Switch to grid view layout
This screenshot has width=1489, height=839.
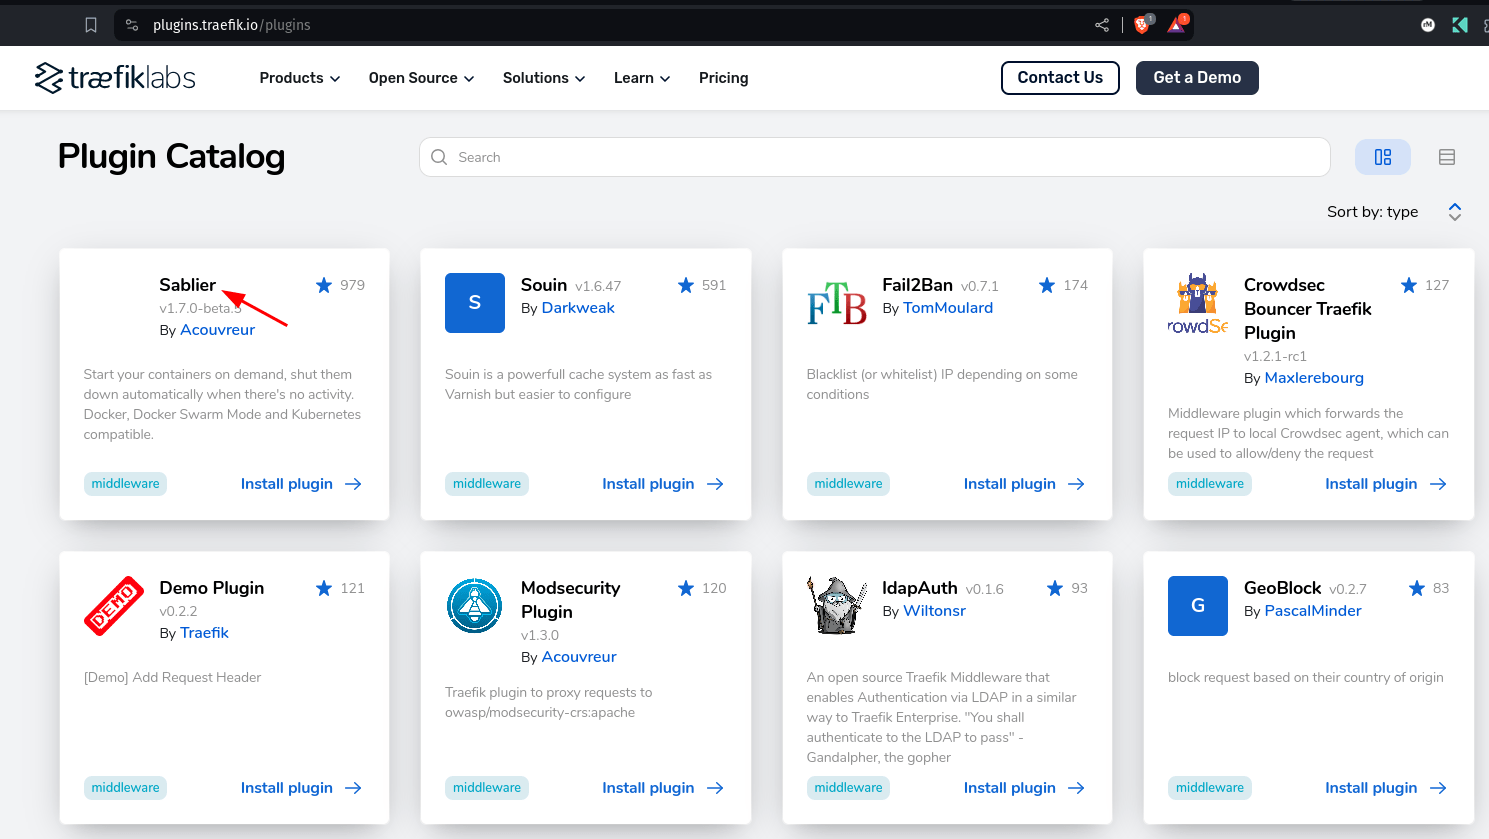click(x=1383, y=157)
